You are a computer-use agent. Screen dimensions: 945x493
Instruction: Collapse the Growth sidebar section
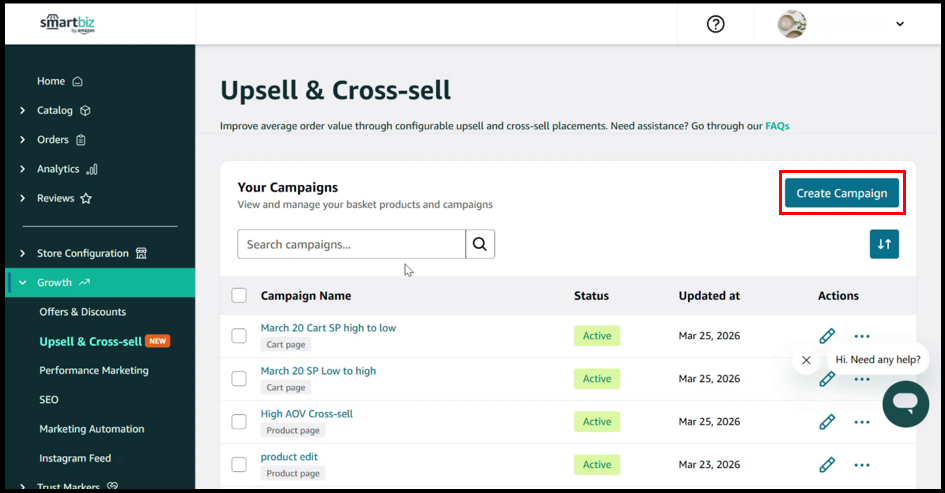click(x=23, y=283)
